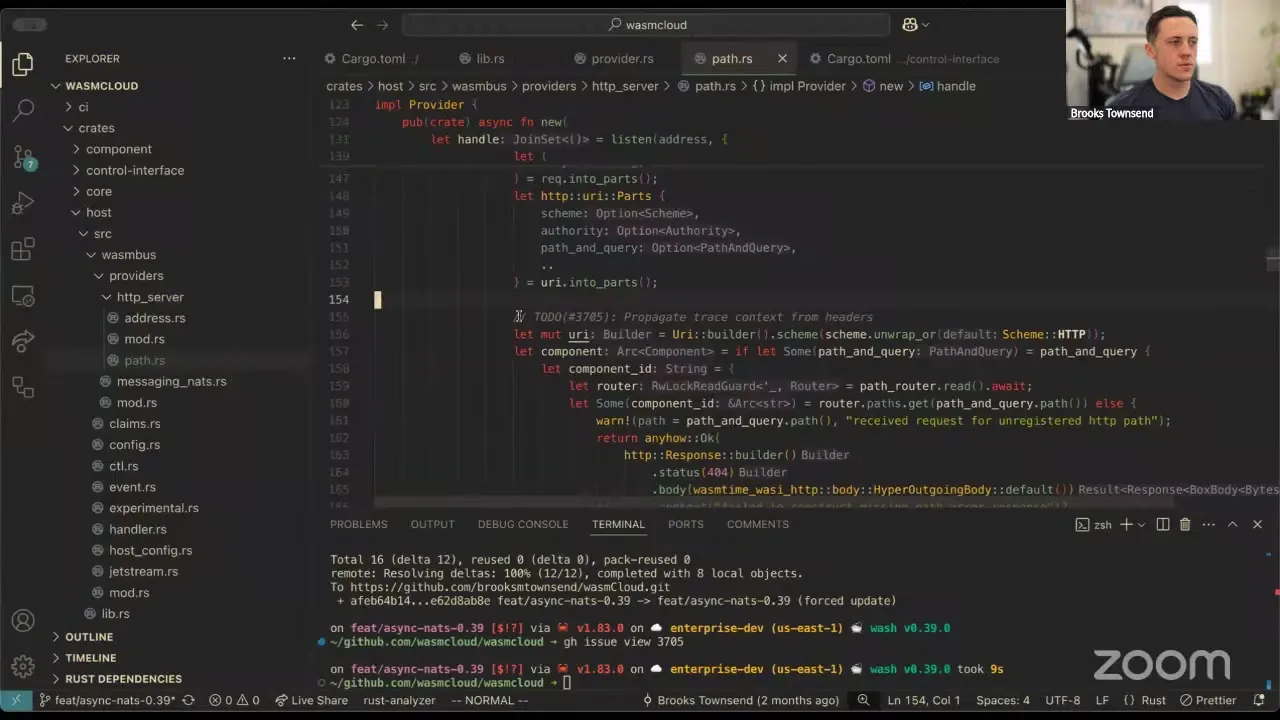This screenshot has width=1280, height=720.
Task: Open the Live Share activity bar view
Action: pyautogui.click(x=22, y=341)
